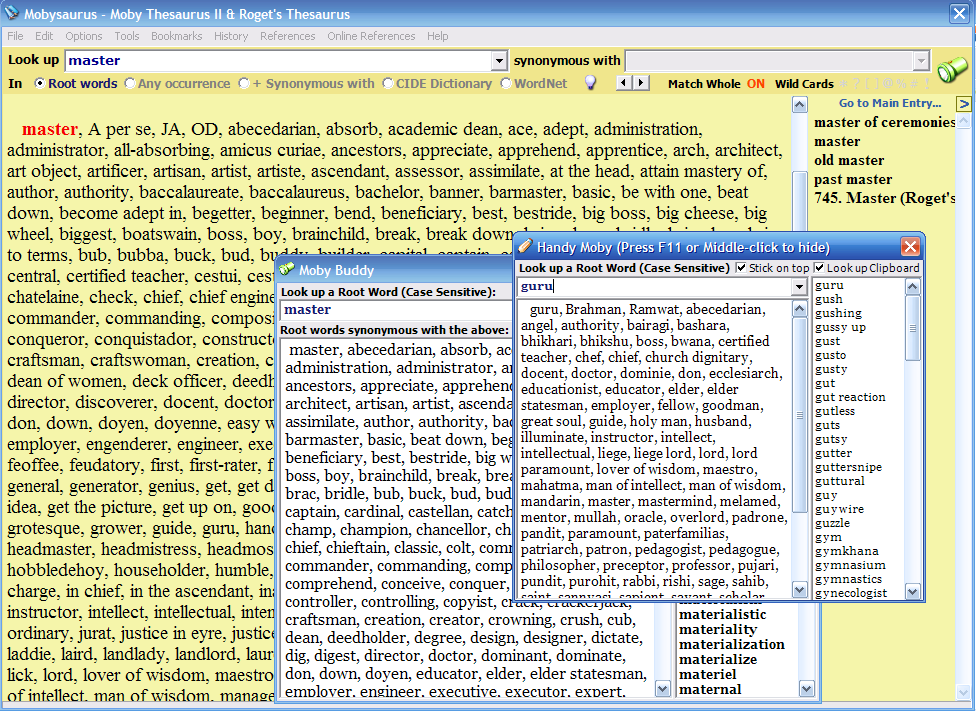Image resolution: width=976 pixels, height=711 pixels.
Task: Open the Bookmarks menu
Action: tap(176, 36)
